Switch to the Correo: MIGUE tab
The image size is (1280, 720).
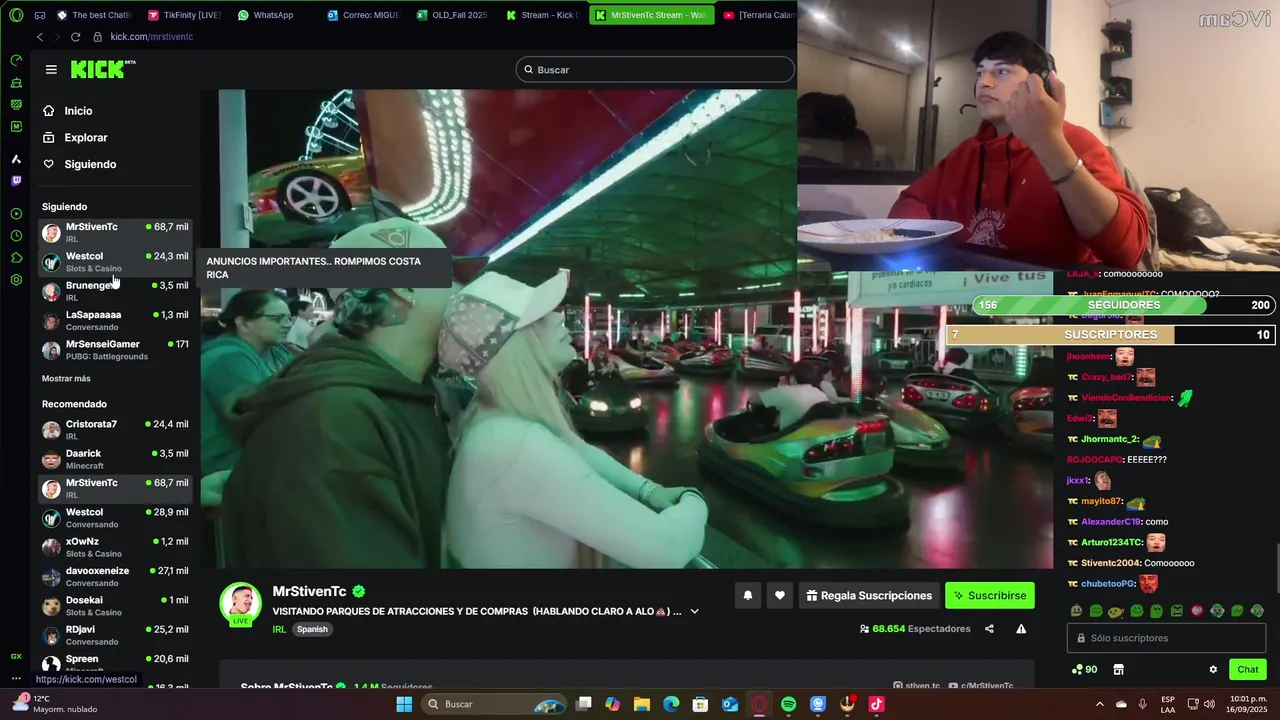(x=363, y=15)
